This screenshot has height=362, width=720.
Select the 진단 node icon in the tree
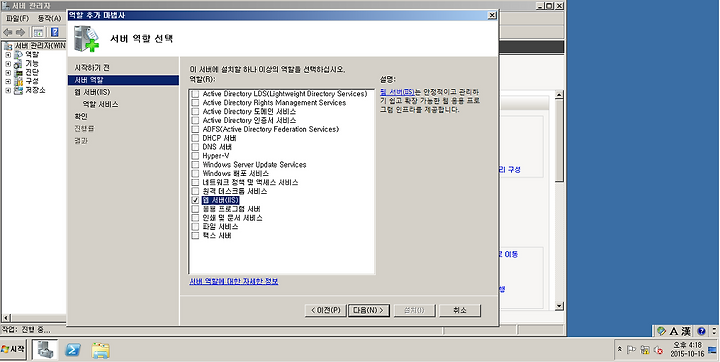18,73
